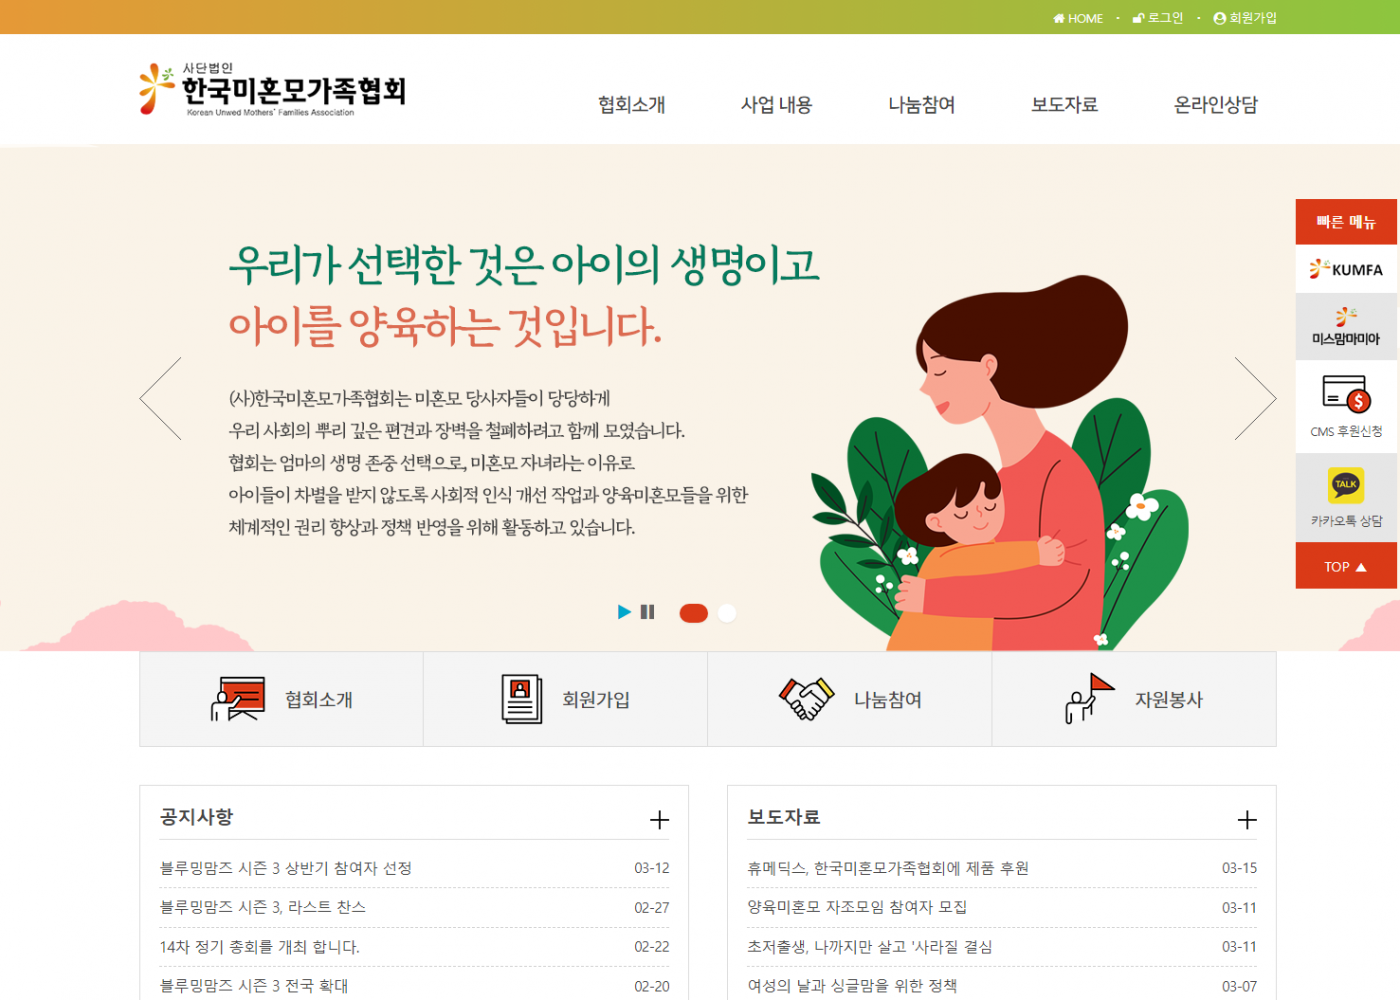Pause the banner slideshow

(648, 612)
